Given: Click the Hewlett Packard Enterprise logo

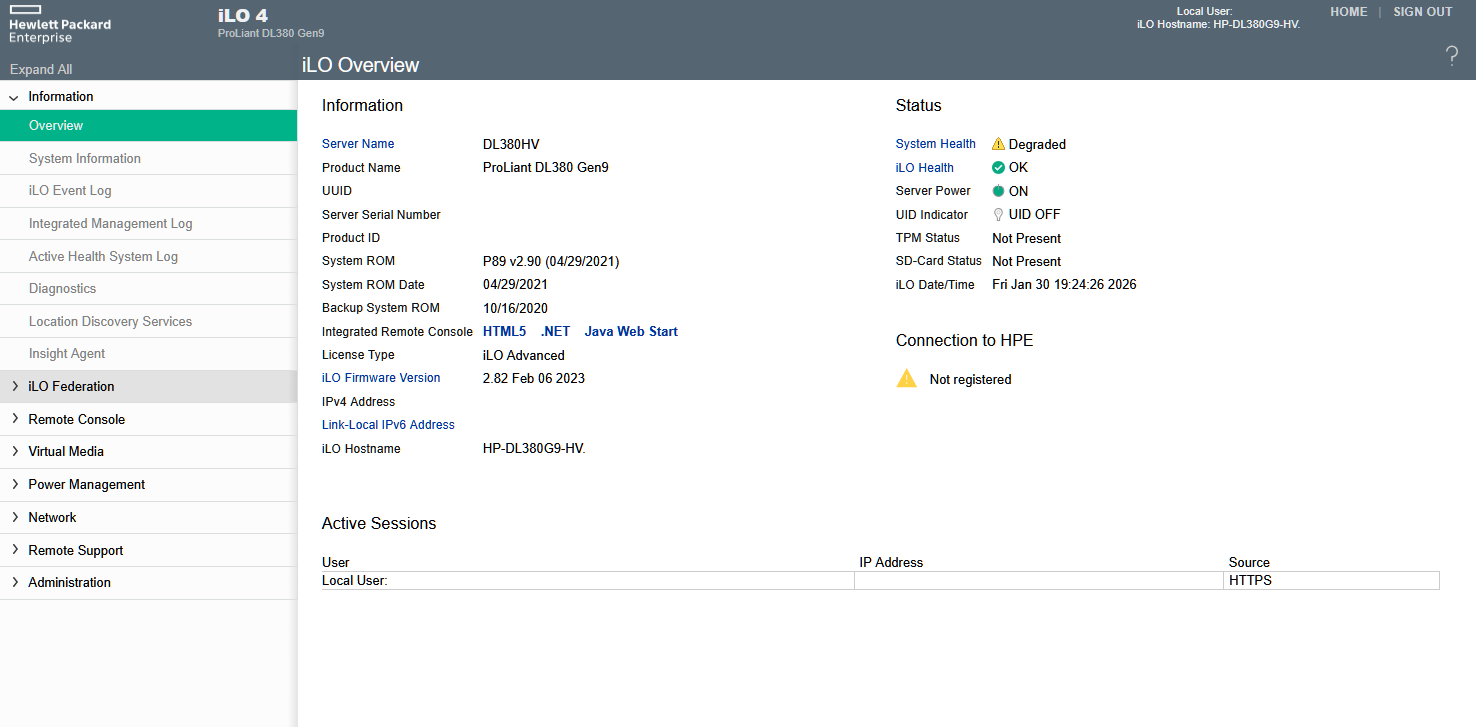Looking at the screenshot, I should 59,21.
